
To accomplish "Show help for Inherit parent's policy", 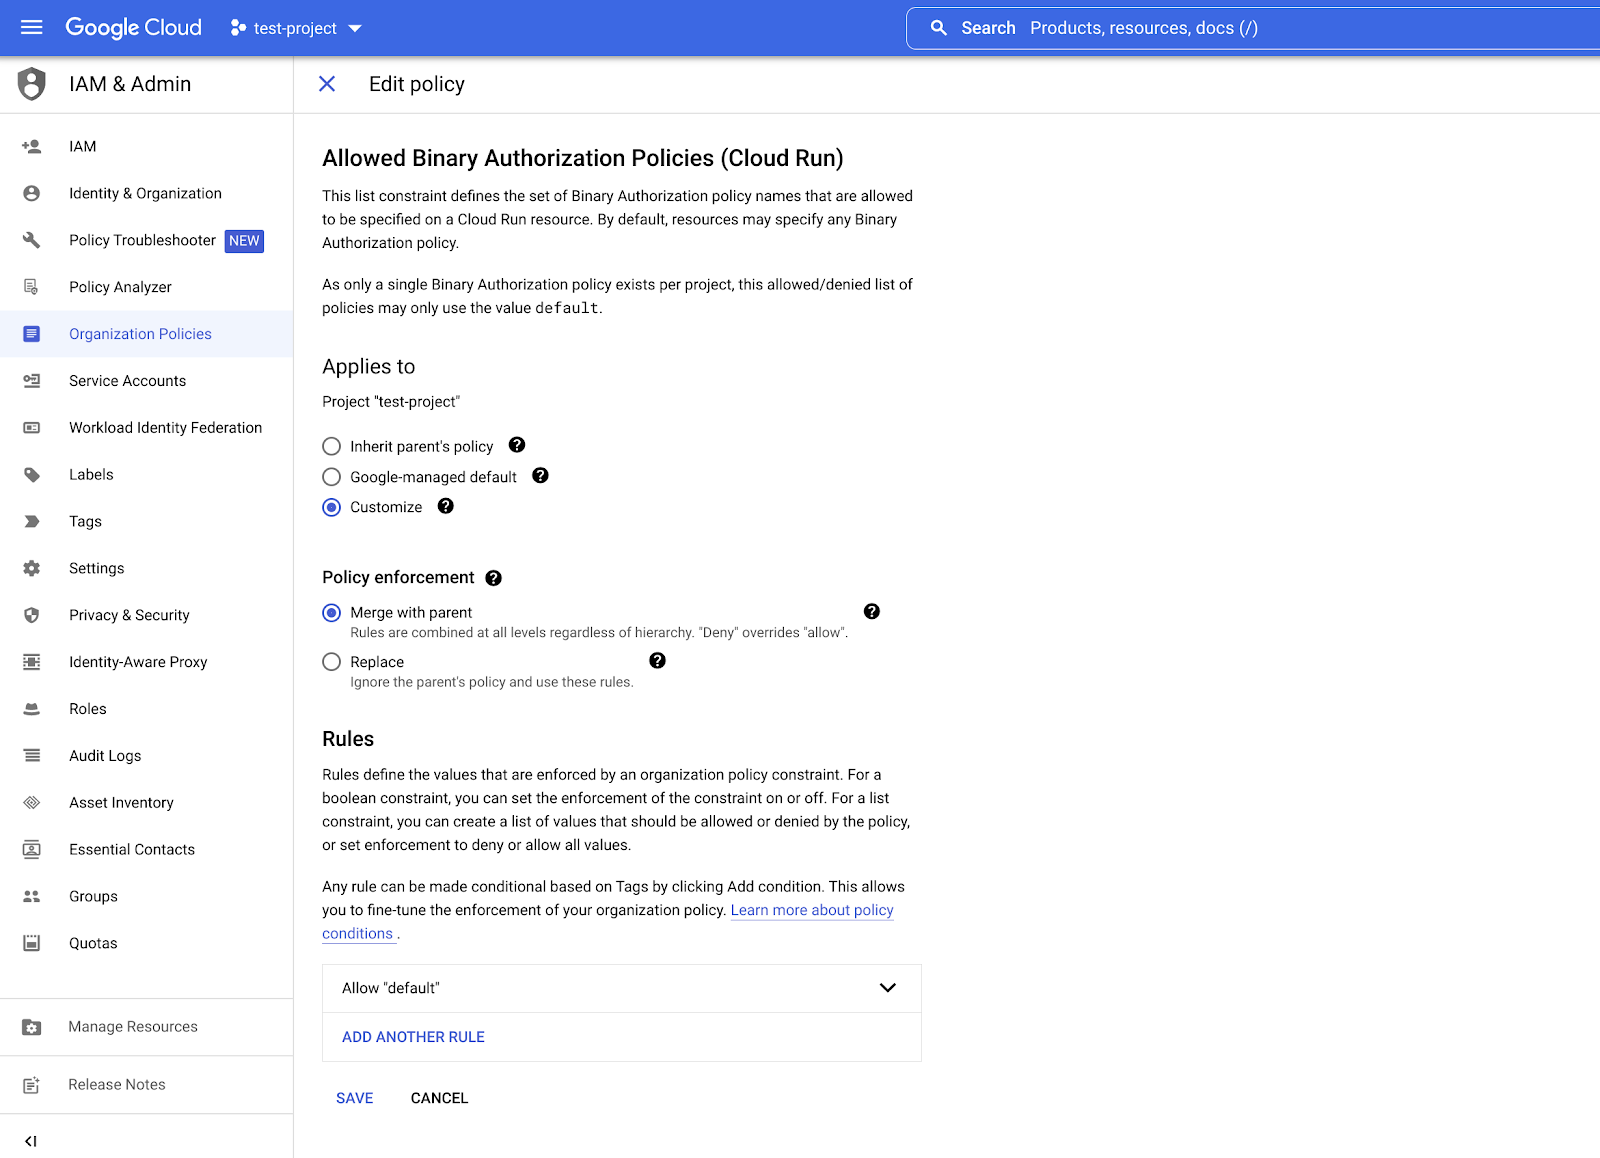I will [x=517, y=445].
